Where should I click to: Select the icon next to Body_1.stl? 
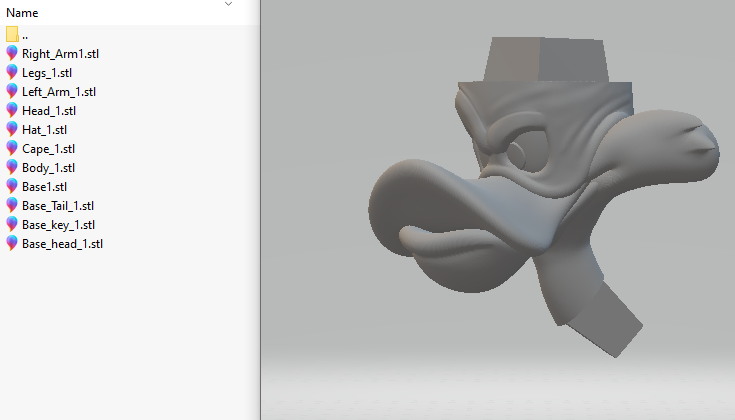[x=12, y=167]
